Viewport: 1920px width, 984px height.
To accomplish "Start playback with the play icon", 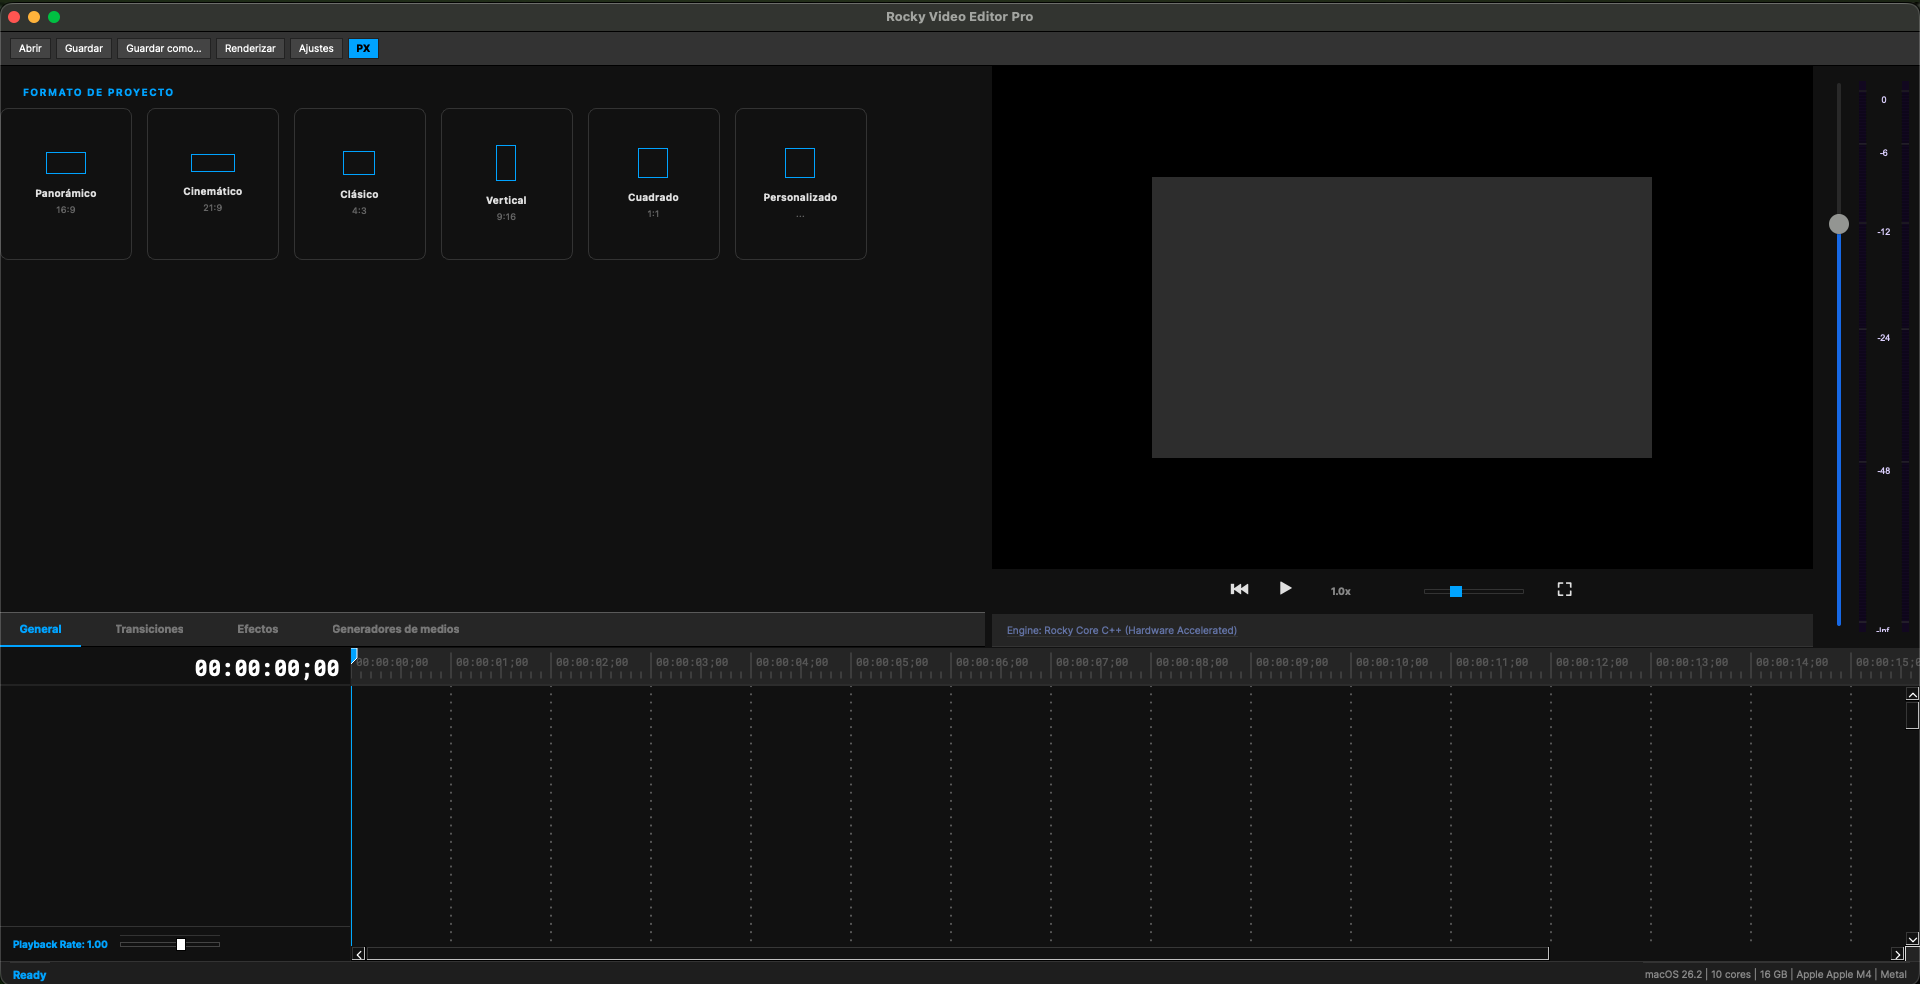I will click(x=1285, y=588).
